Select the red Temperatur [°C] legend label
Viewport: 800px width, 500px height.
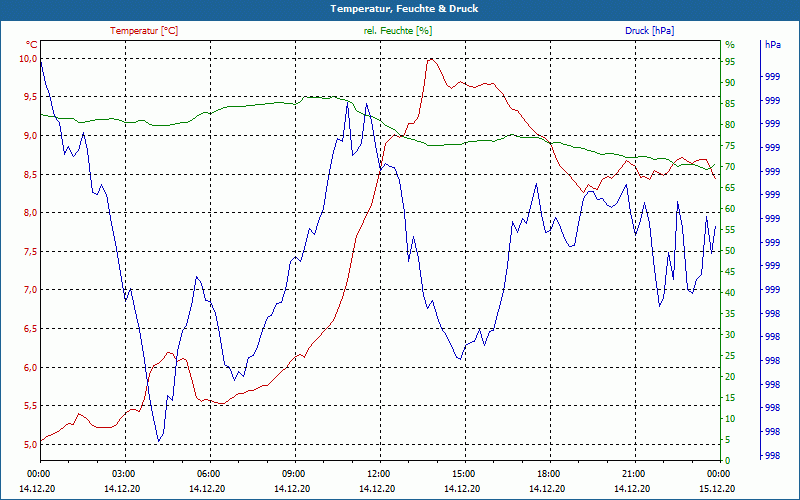point(144,31)
